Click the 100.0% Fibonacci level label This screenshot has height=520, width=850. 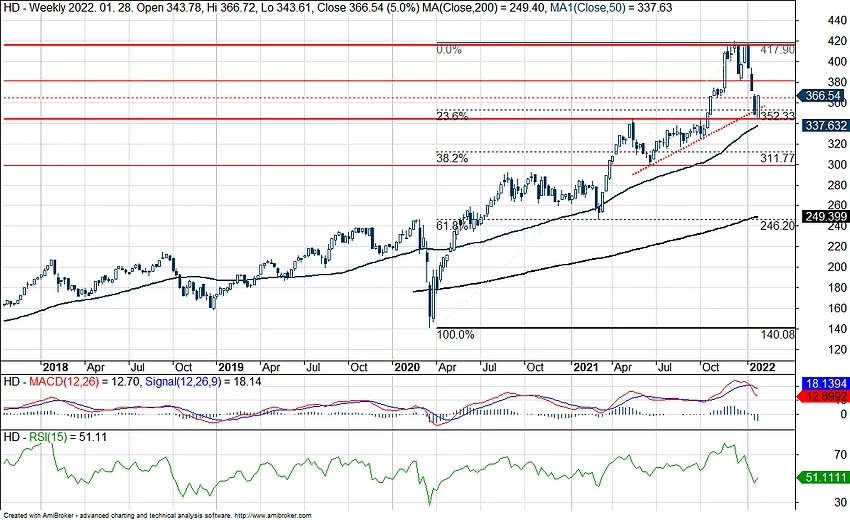click(x=455, y=335)
